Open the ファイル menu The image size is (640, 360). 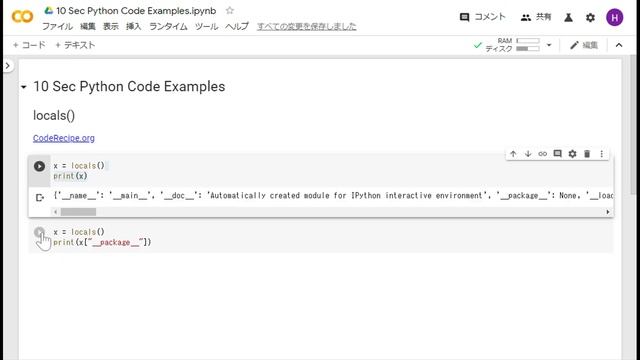[x=57, y=27]
